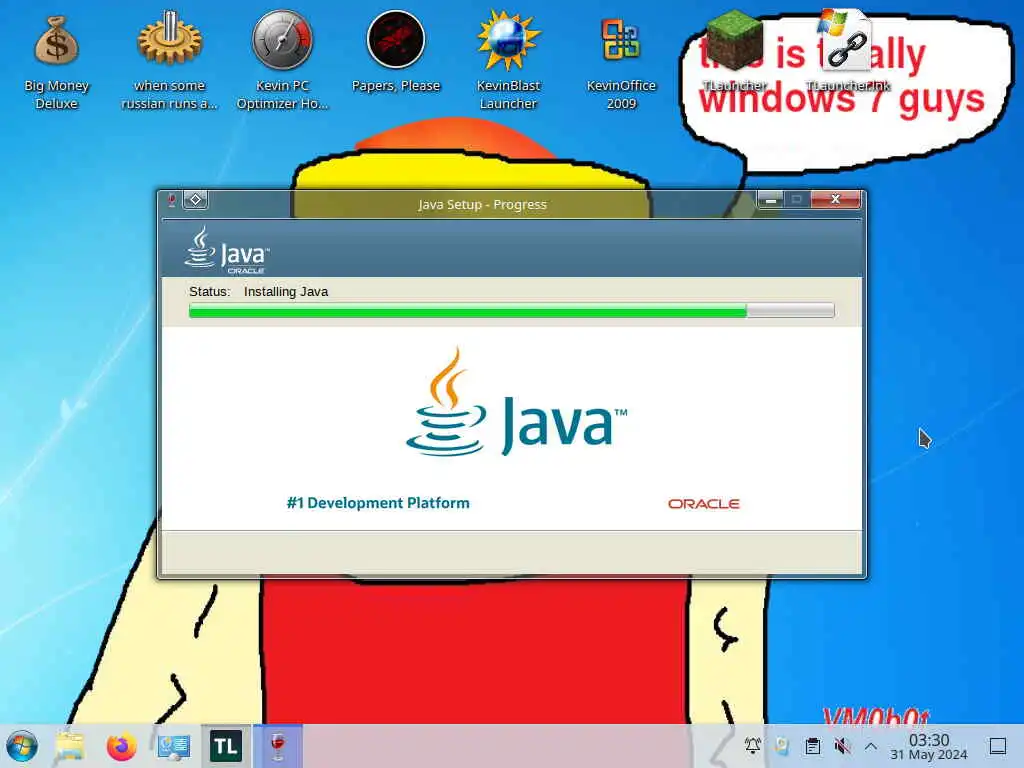Click the colorful tray icon beside the notifications bell
Image resolution: width=1024 pixels, height=768 pixels.
click(782, 746)
